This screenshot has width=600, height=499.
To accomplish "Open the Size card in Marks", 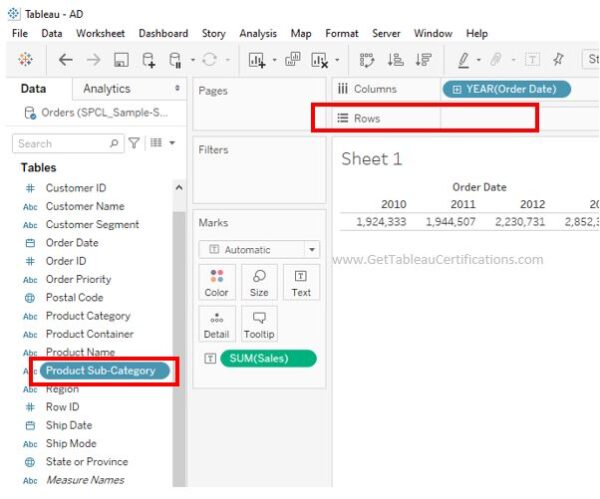I will (x=259, y=282).
